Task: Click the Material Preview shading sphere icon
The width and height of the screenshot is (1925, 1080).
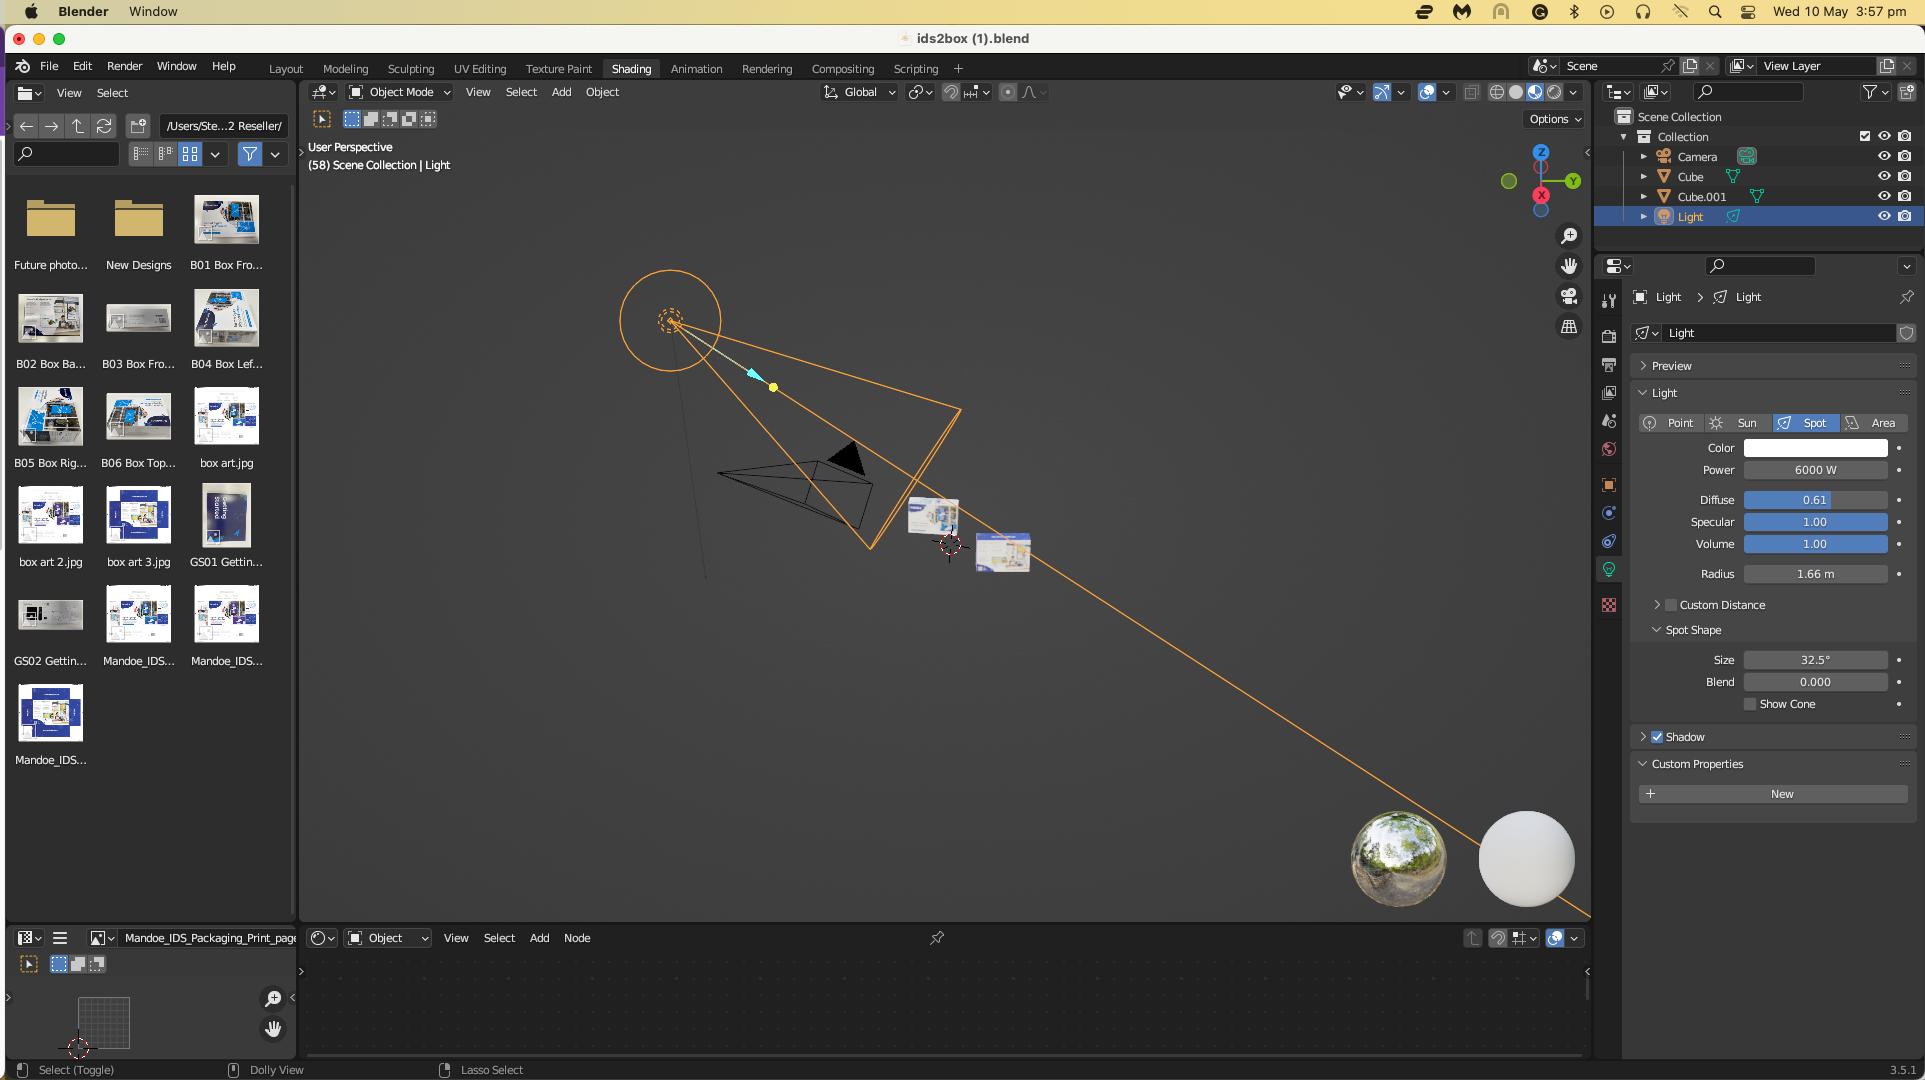Action: pyautogui.click(x=1536, y=92)
